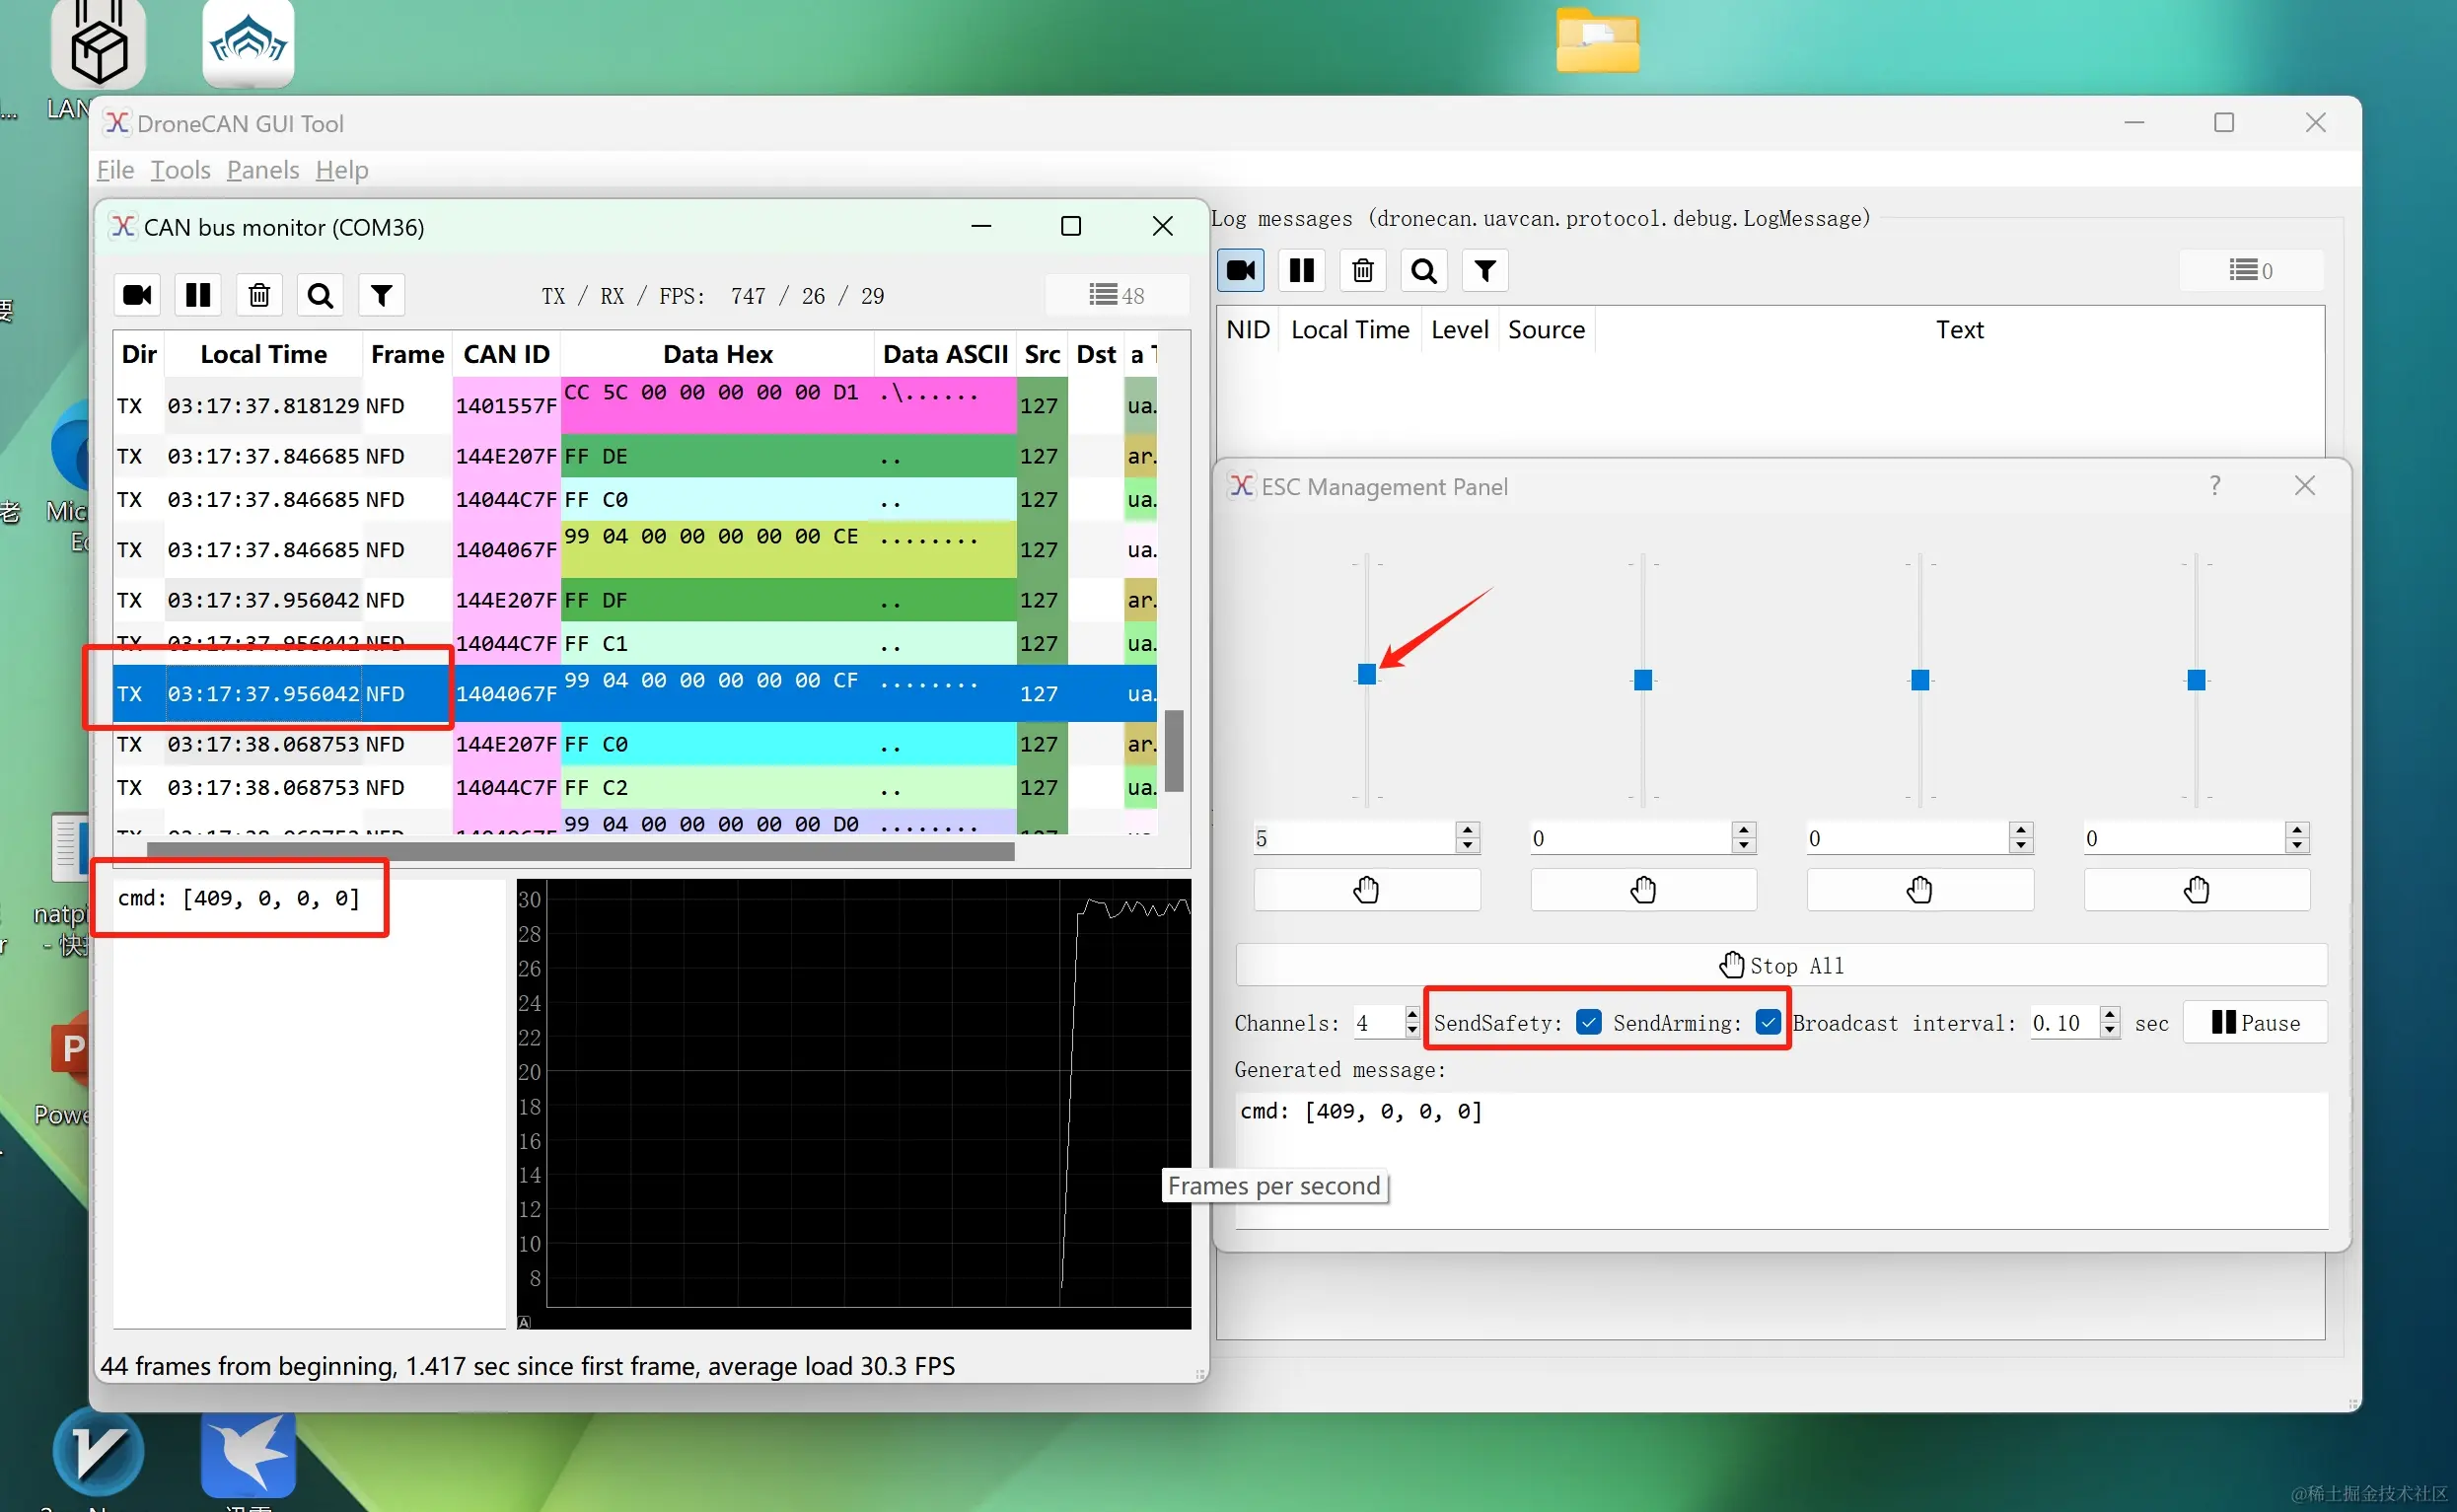Open the Tools menu
This screenshot has width=2457, height=1512.
pos(180,170)
